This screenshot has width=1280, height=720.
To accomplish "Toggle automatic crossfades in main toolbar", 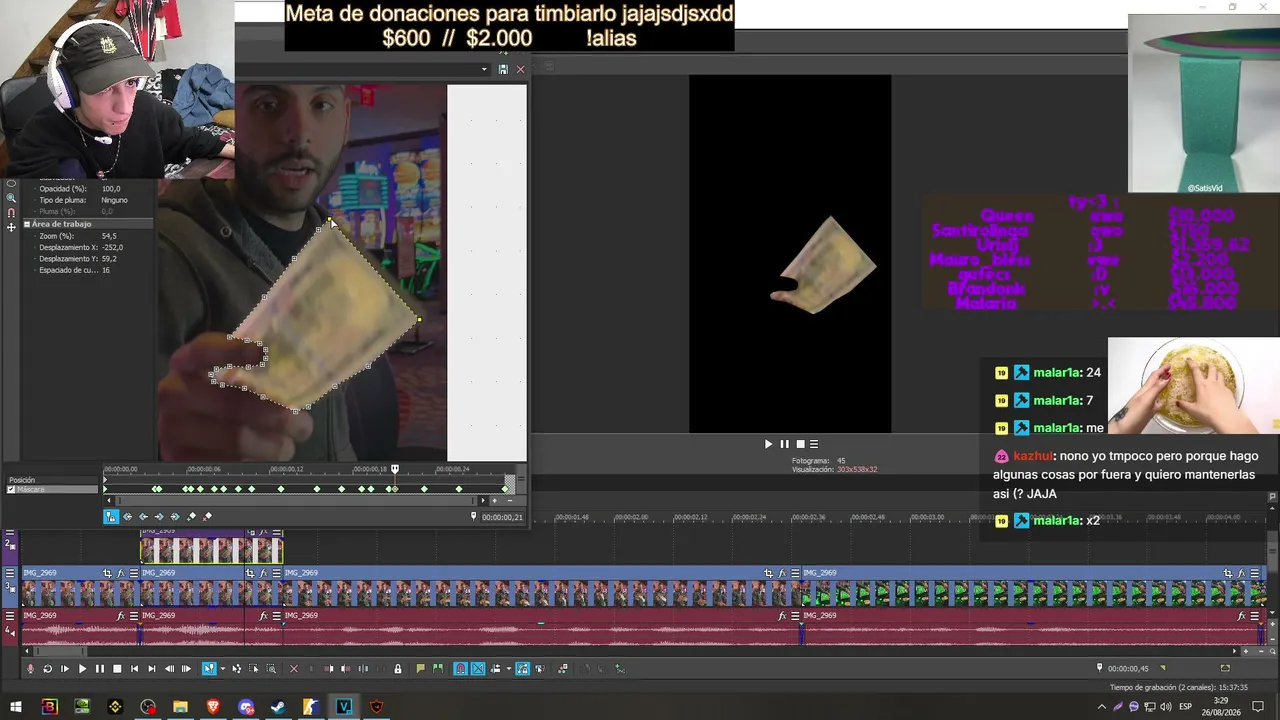I will 478,669.
